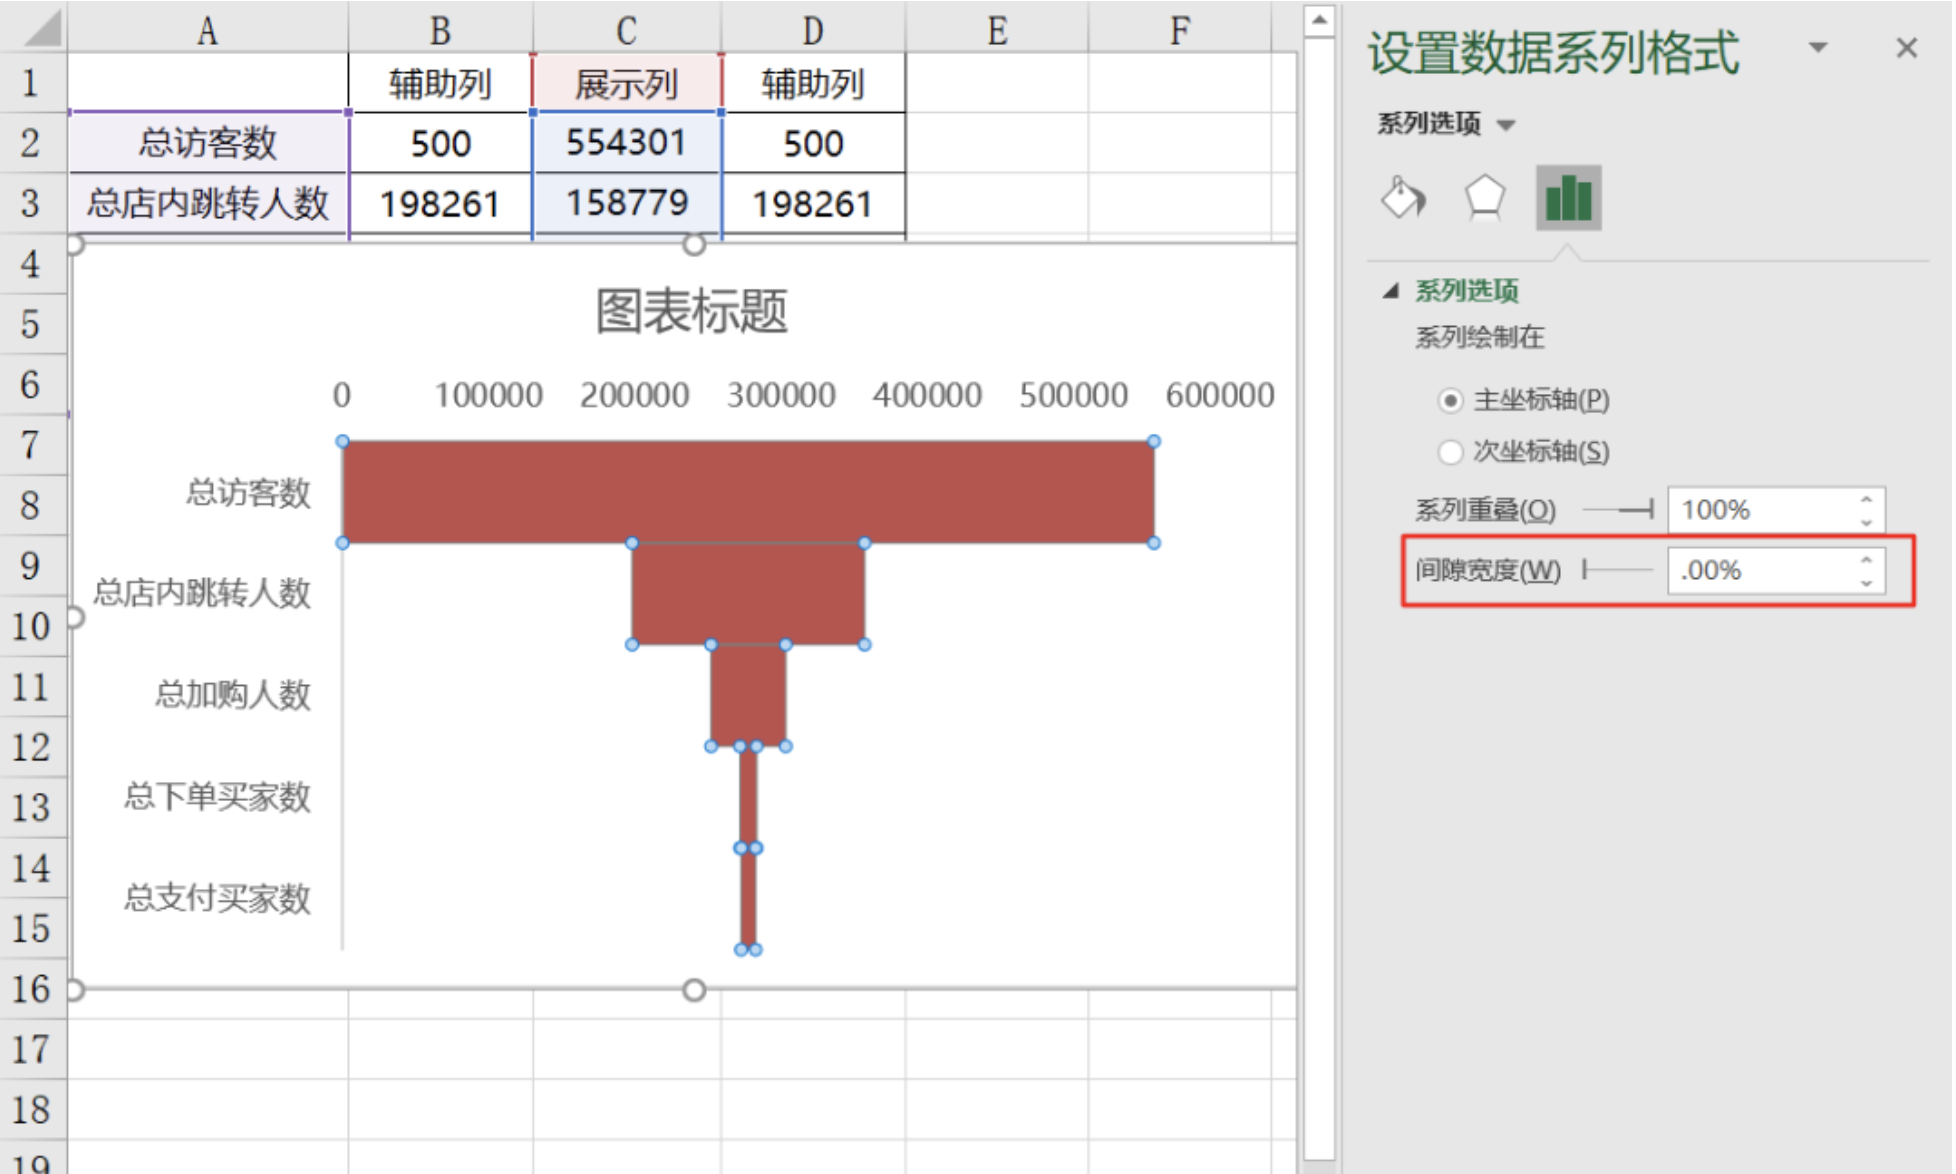This screenshot has height=1174, width=1956.
Task: Select the Series Options bar chart icon
Action: click(1568, 198)
